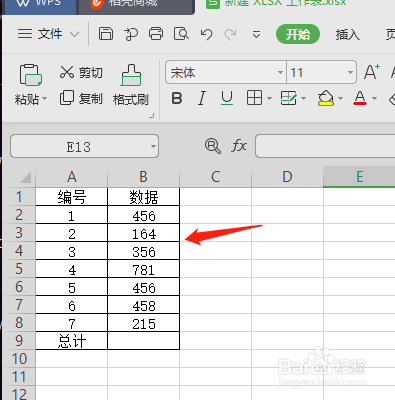
Task: Increase font size with A+ icon
Action: coord(372,72)
